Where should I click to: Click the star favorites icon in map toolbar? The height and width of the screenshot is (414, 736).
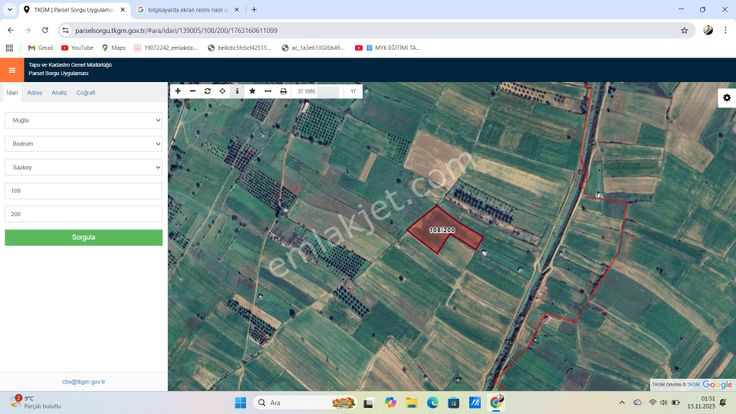[252, 91]
